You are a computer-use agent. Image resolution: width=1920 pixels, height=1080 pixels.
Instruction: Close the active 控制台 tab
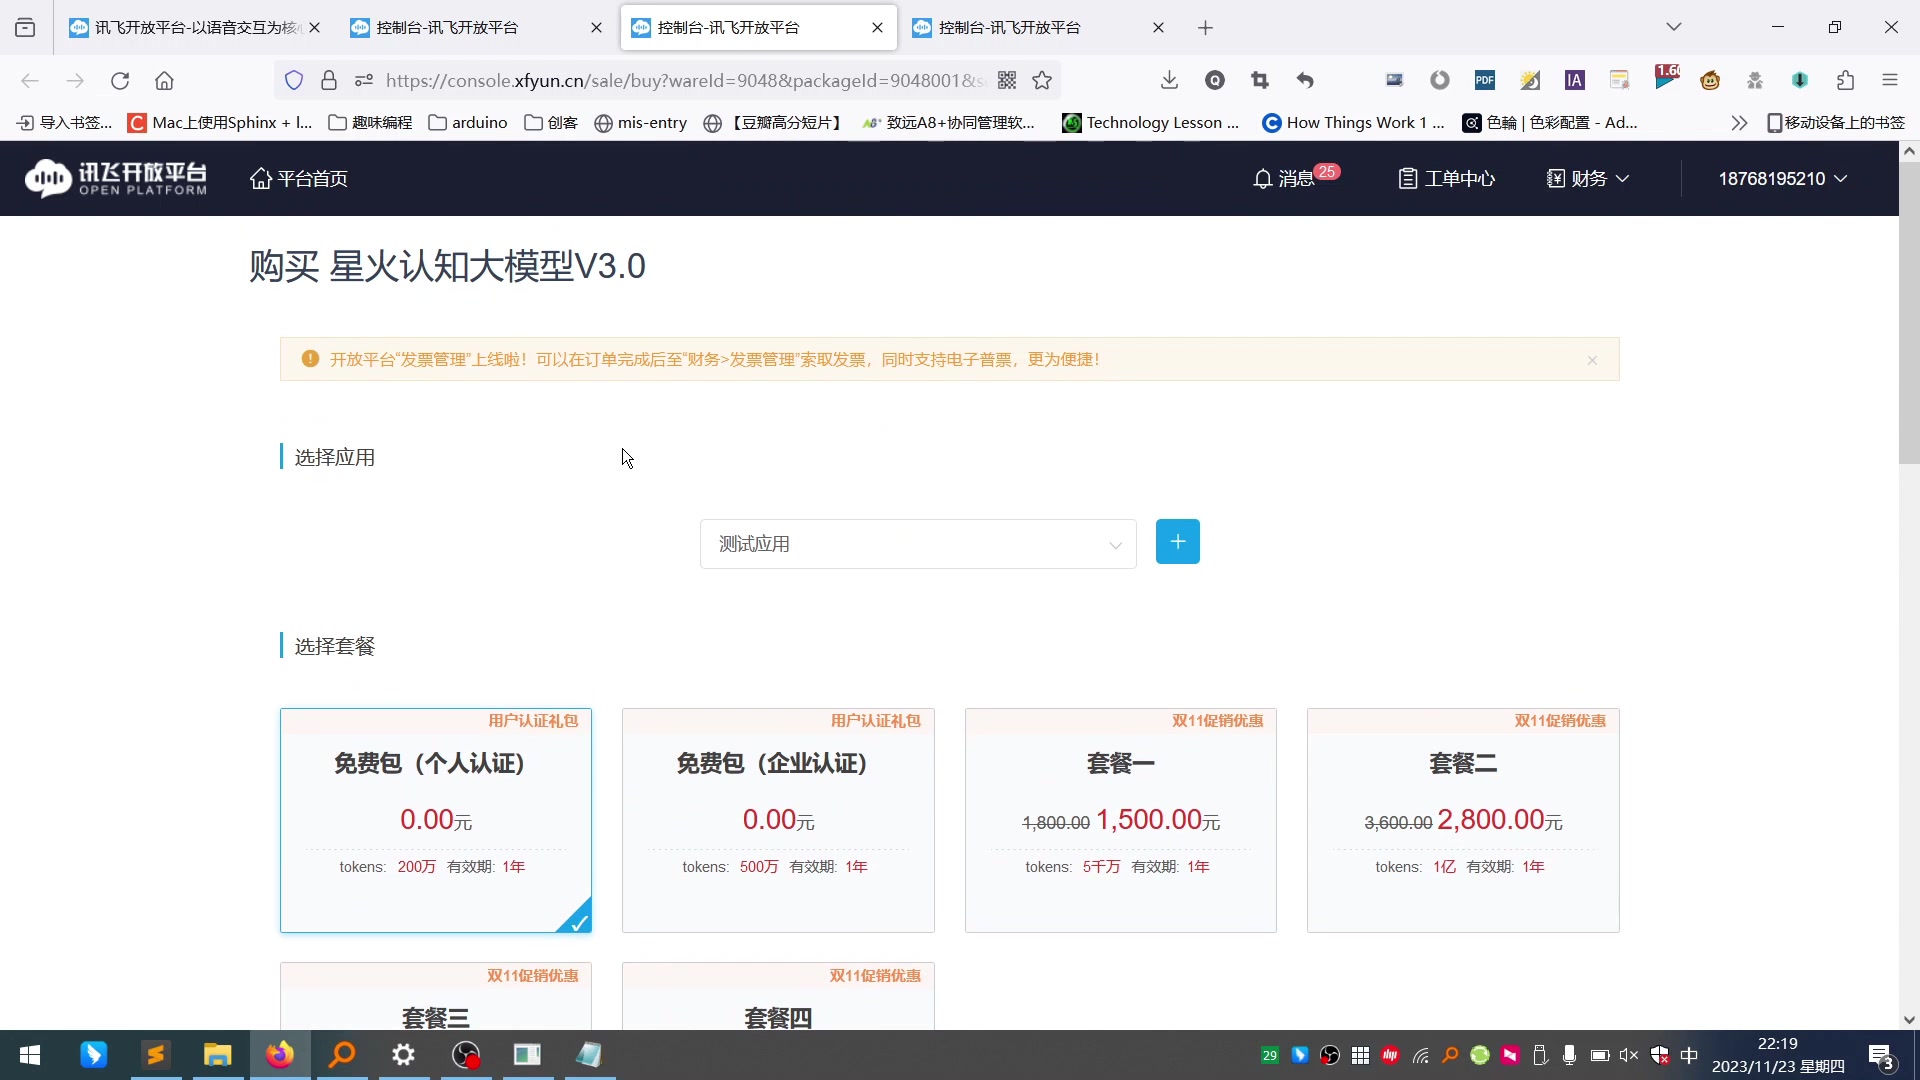click(x=877, y=28)
